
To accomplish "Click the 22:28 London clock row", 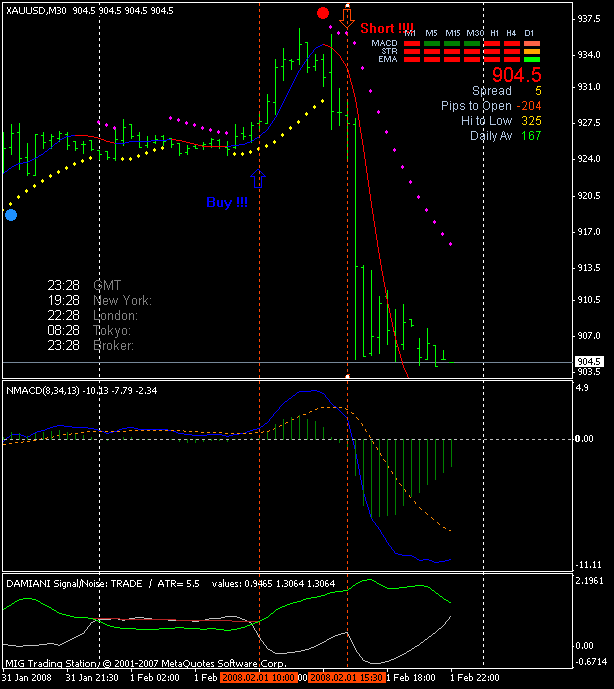I will coord(92,315).
